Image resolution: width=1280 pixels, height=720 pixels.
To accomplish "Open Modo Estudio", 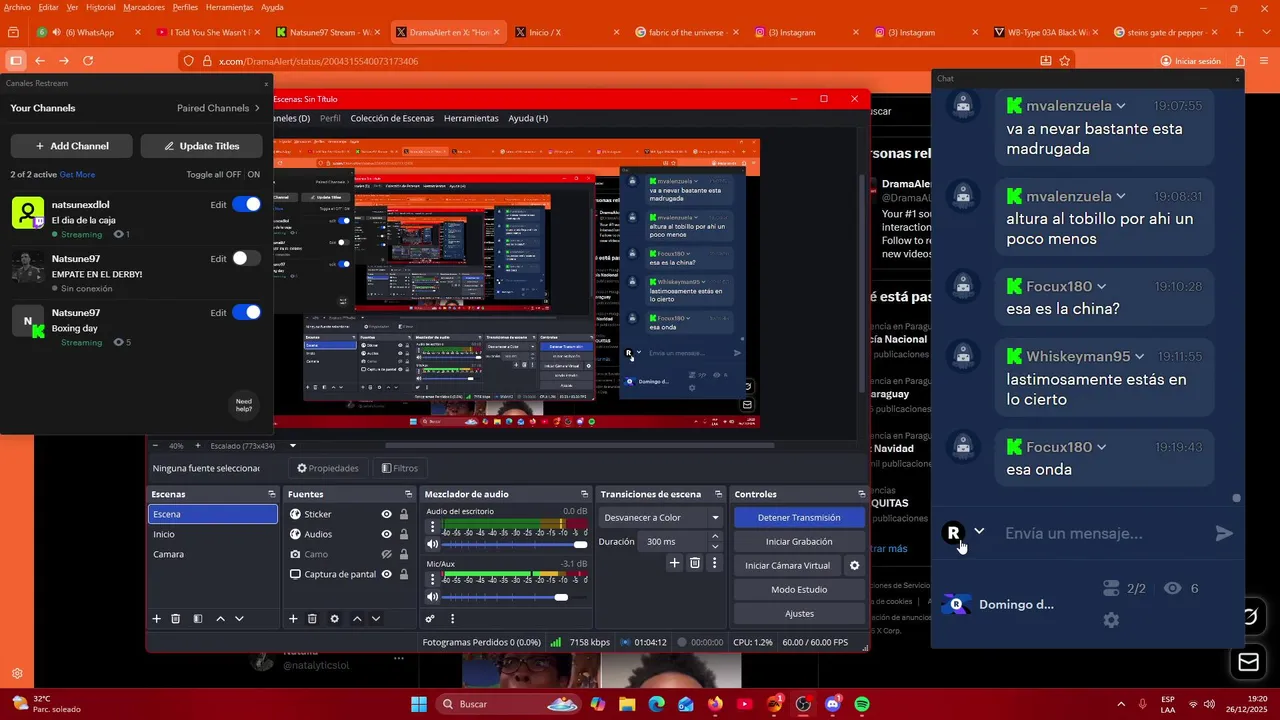I will coord(799,589).
